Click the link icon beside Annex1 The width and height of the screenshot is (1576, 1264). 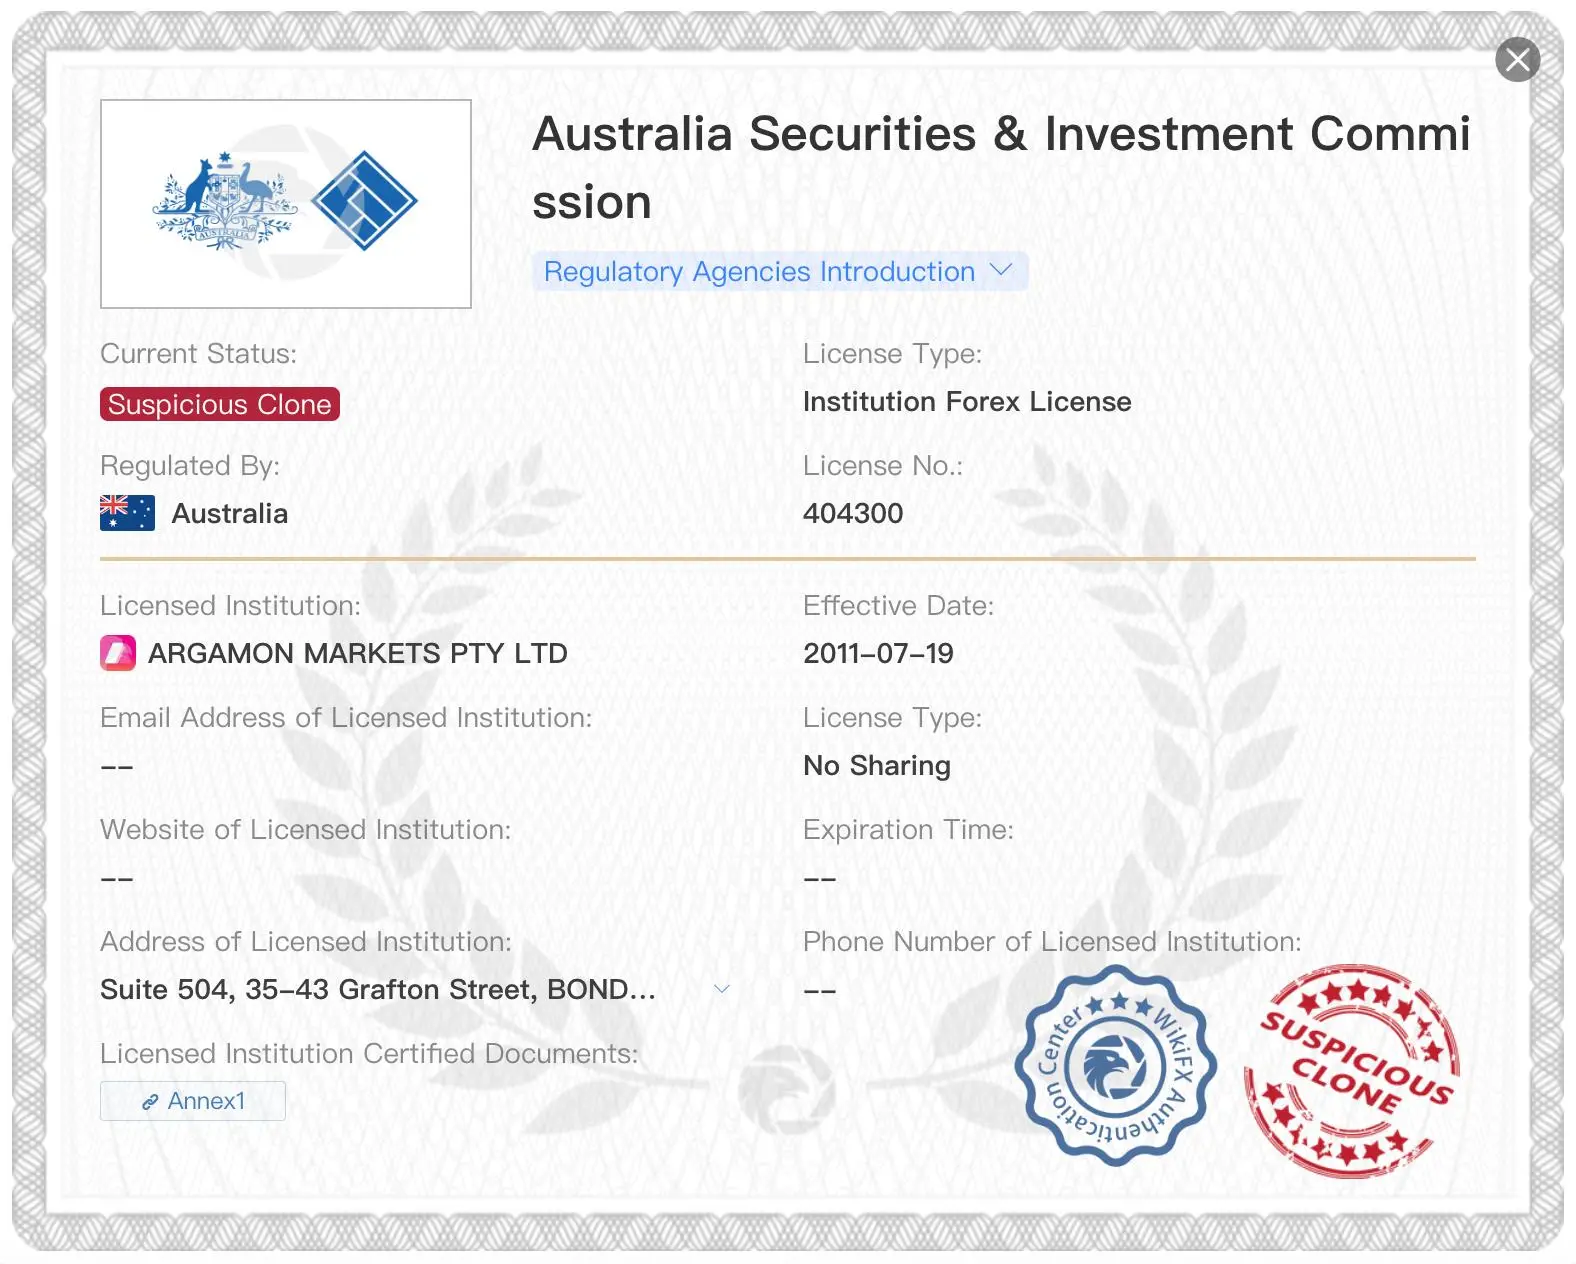click(150, 1102)
